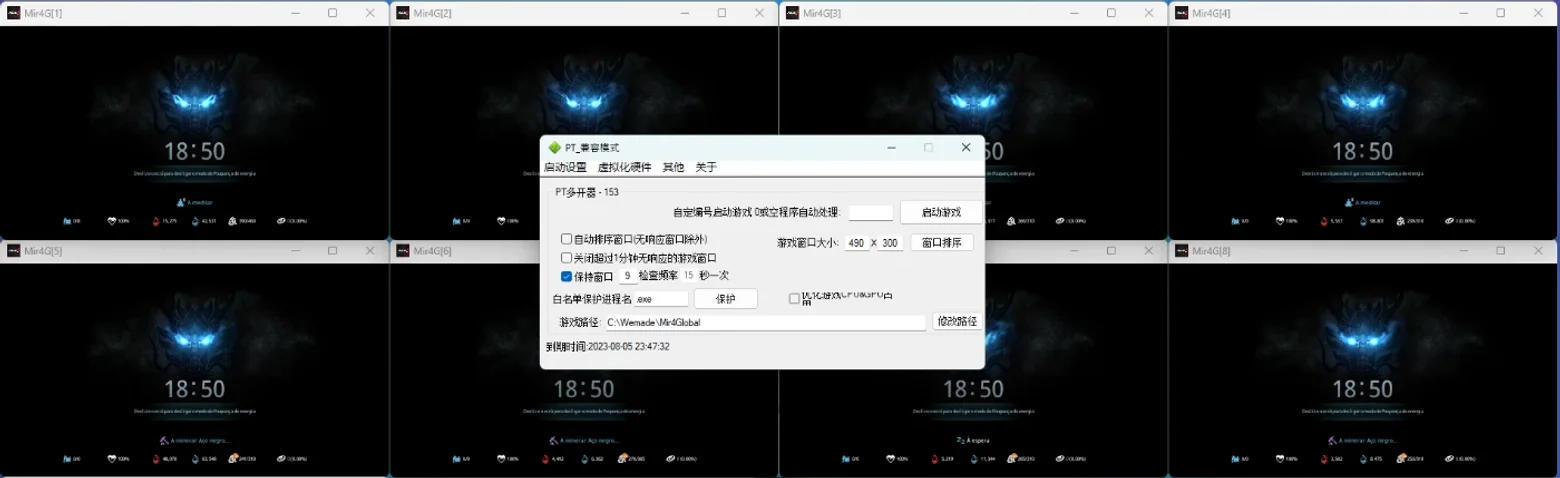This screenshot has width=1560, height=478.
Task: Click the red HP potion icon in Mir4G[8]
Action: pyautogui.click(x=1323, y=459)
